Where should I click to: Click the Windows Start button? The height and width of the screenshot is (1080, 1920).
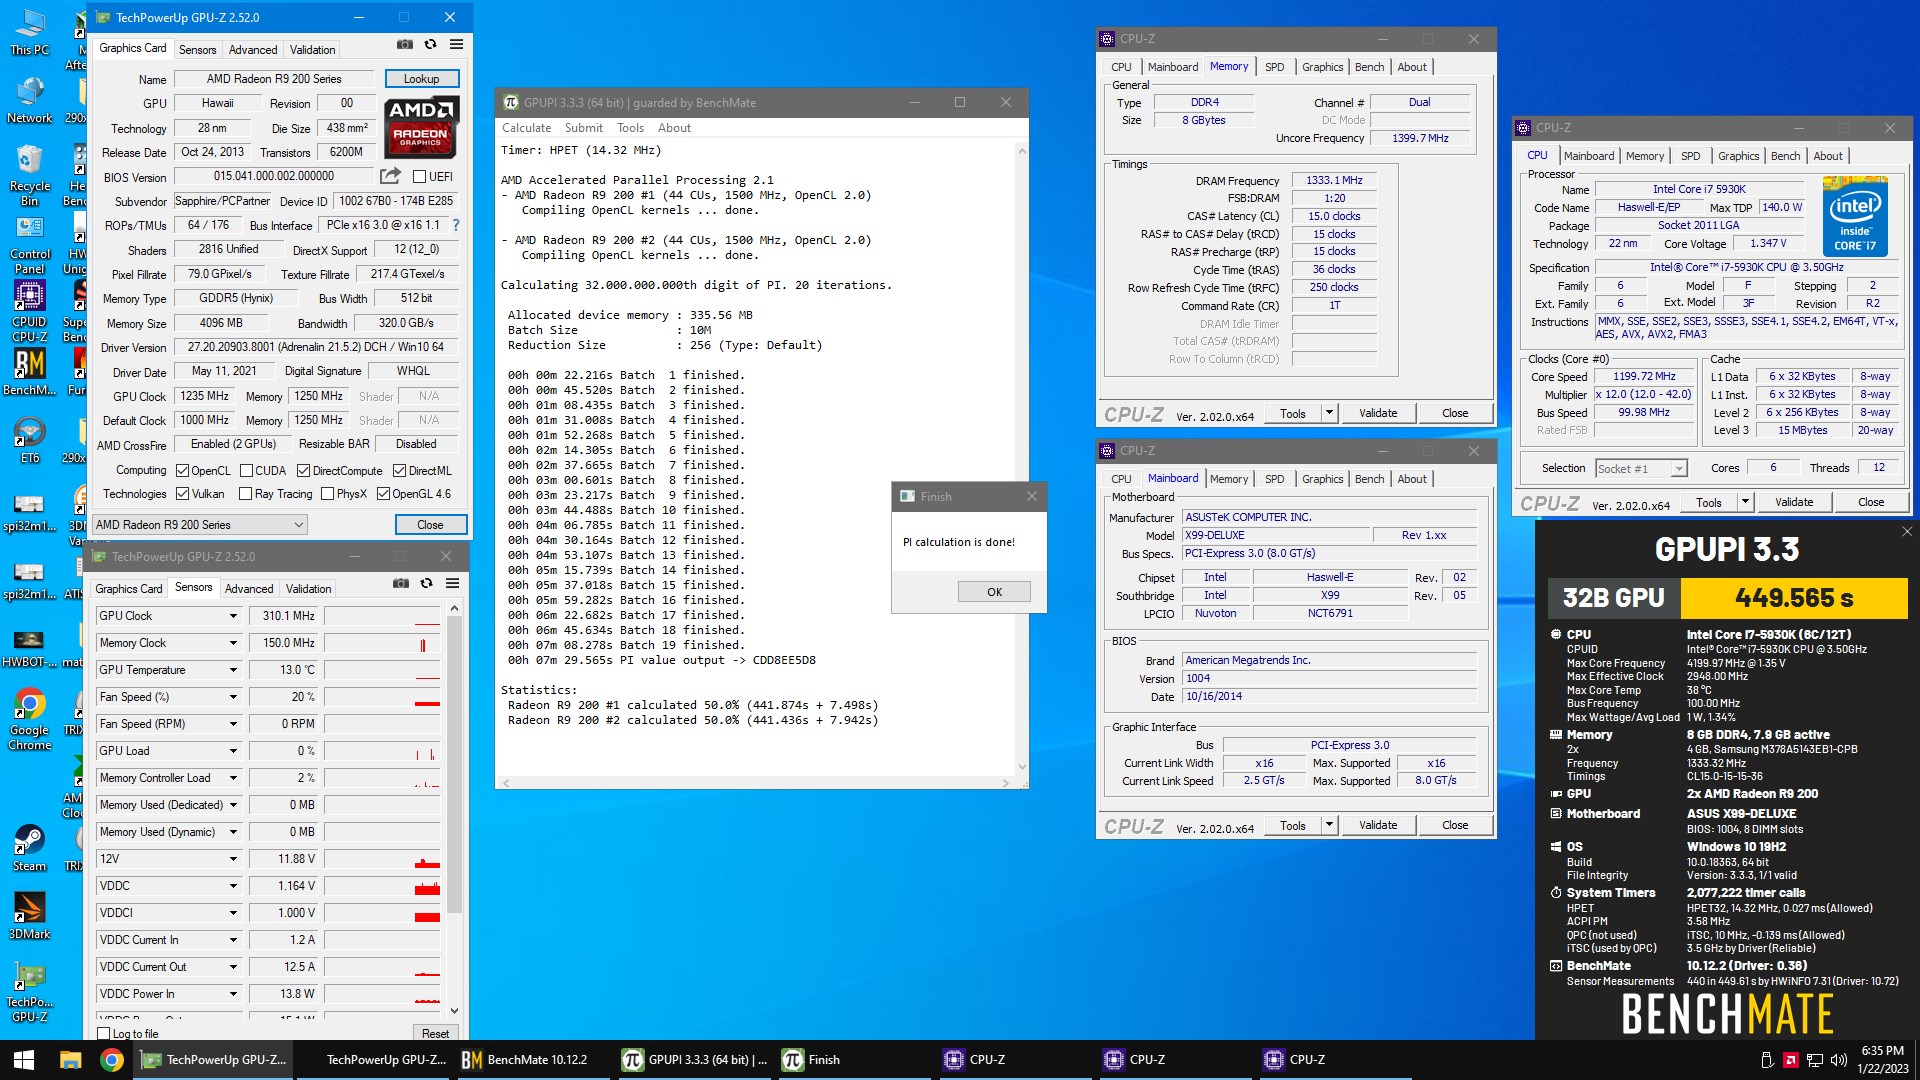(x=24, y=1060)
